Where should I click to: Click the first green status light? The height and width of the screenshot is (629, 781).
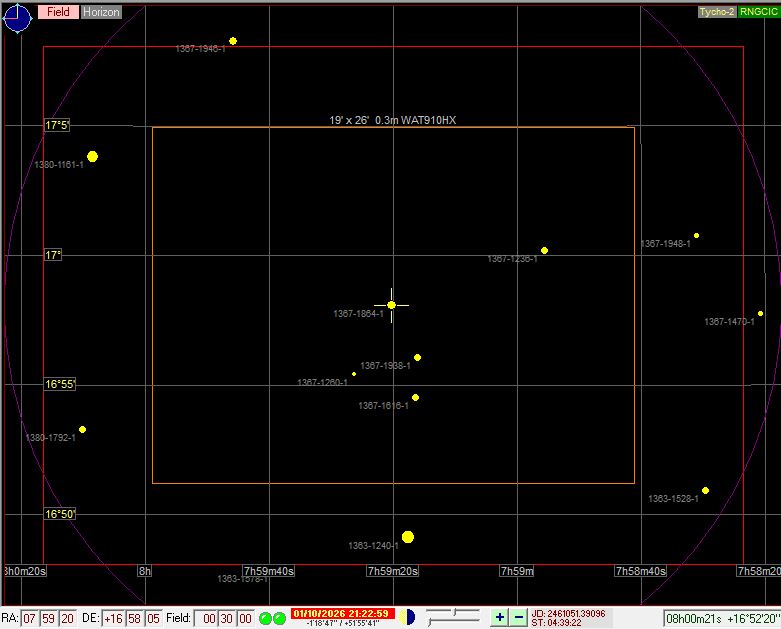click(266, 619)
